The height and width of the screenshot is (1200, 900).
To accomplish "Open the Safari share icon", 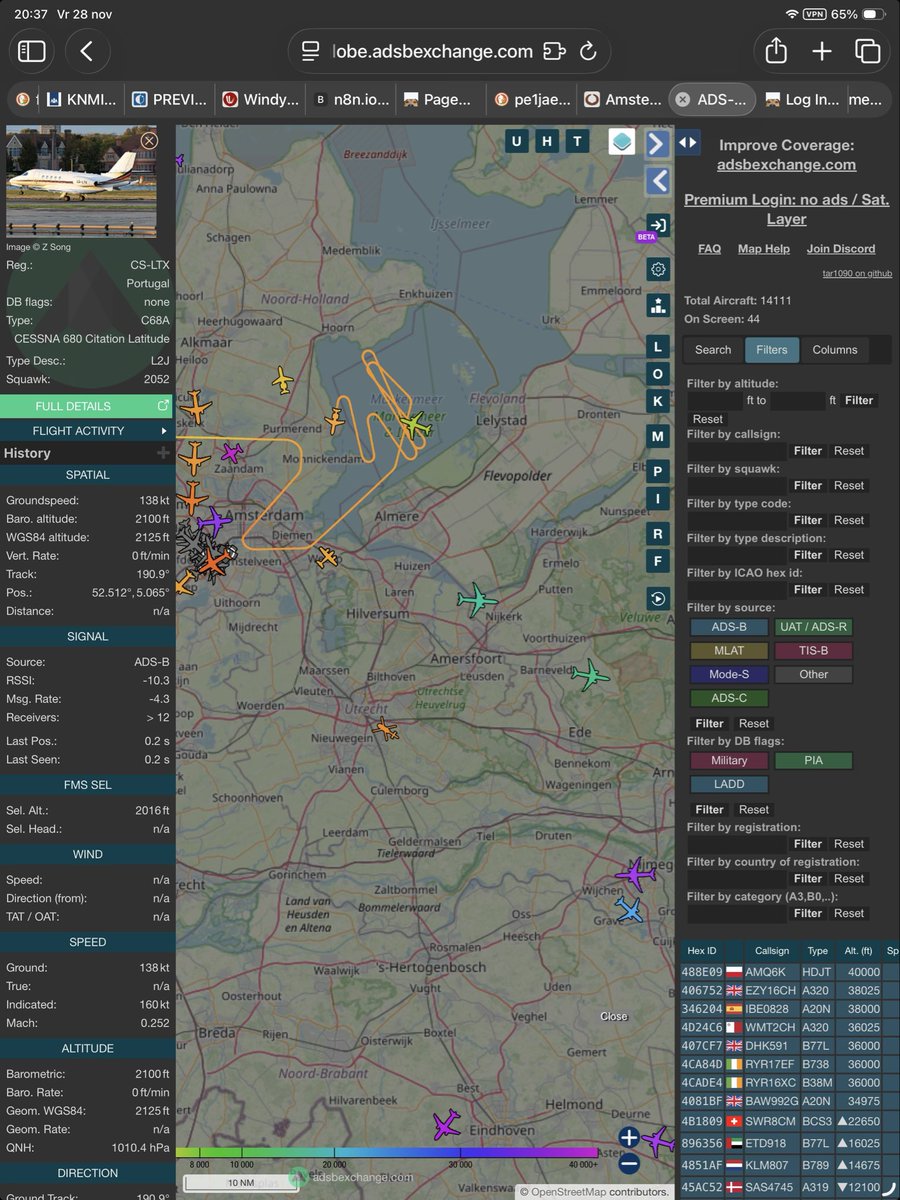I will point(774,50).
